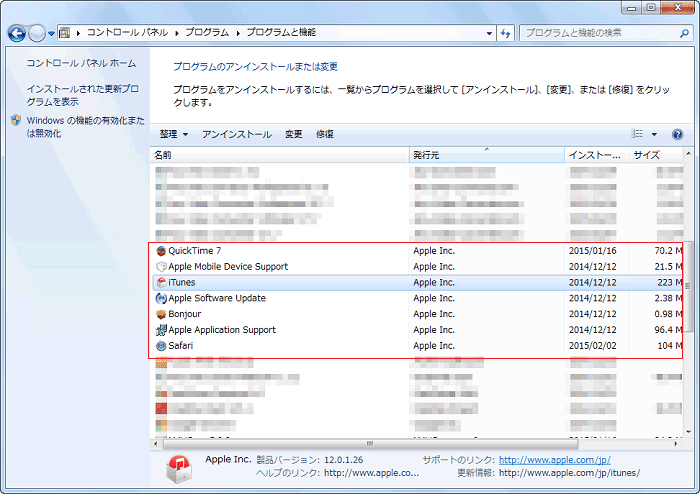Viewport: 700px width, 494px height.
Task: Click vertical scrollbar down arrow
Action: coord(688,432)
